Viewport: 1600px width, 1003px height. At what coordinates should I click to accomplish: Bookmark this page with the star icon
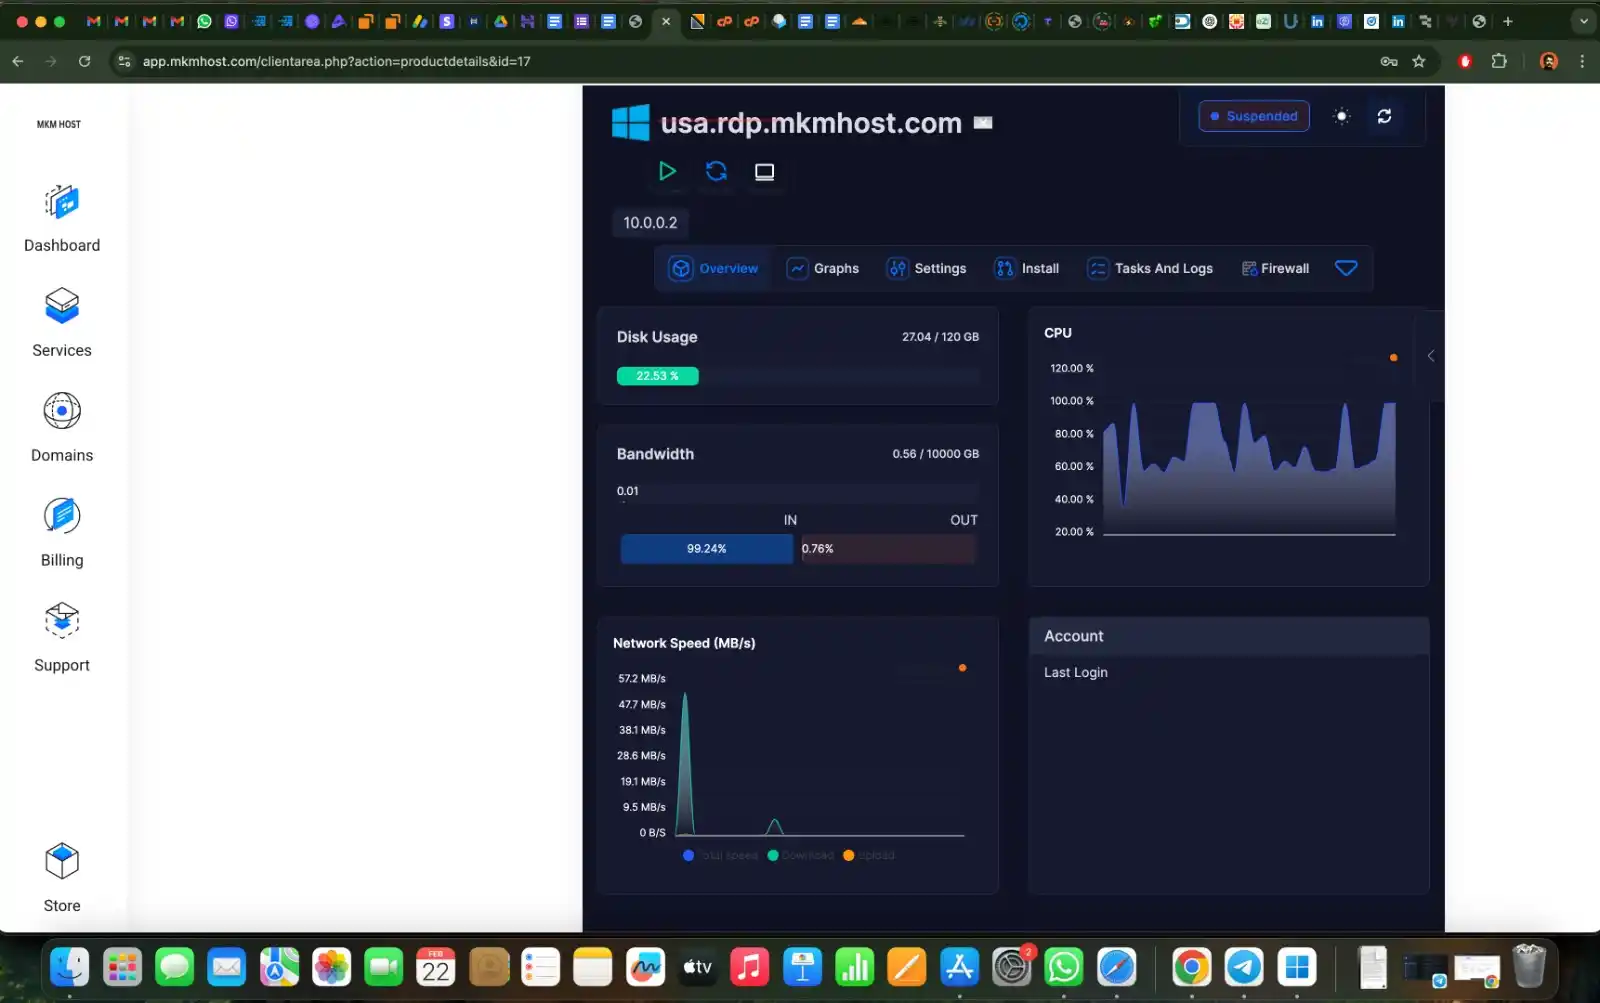(1418, 61)
